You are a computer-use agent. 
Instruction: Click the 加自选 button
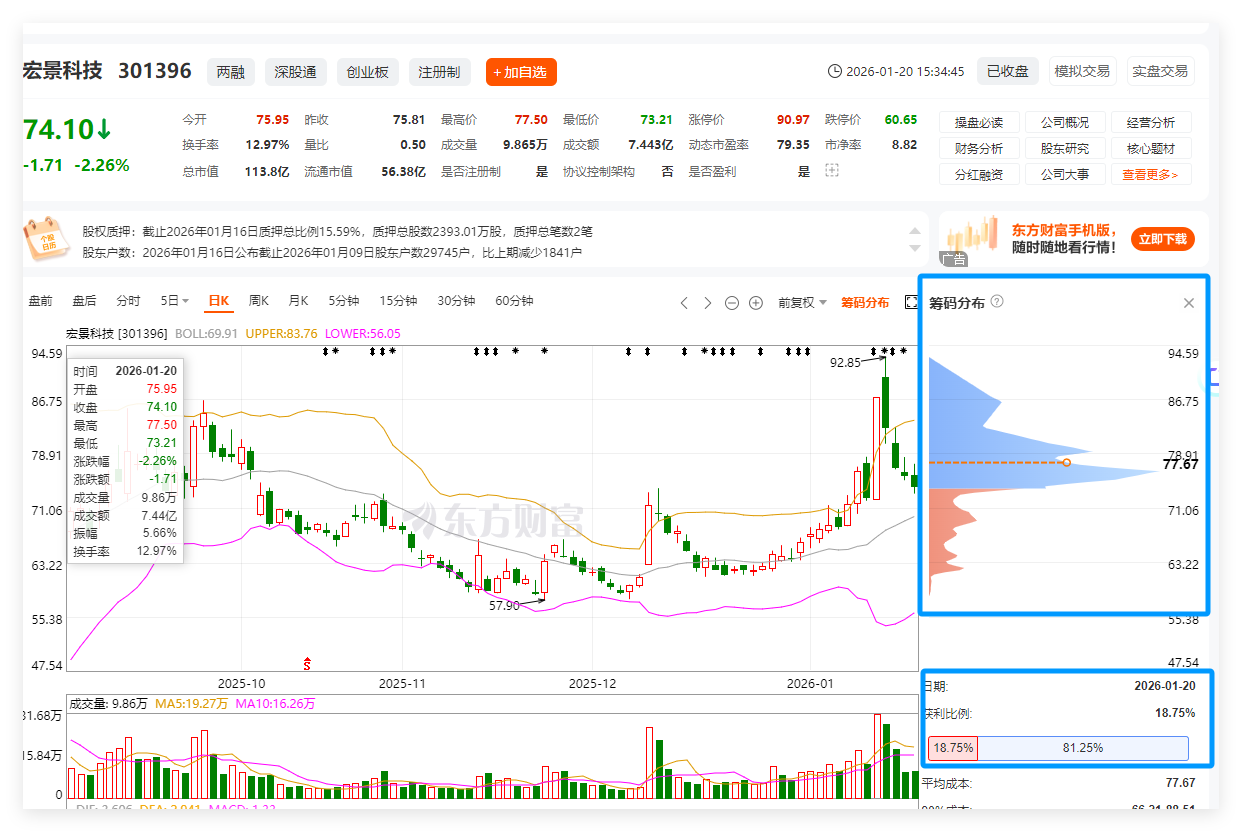(x=521, y=72)
